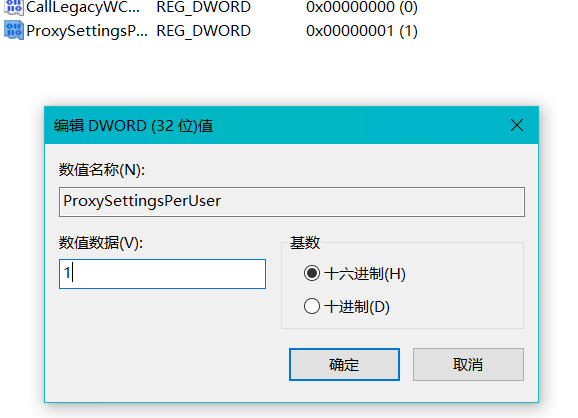Image resolution: width=578 pixels, height=418 pixels.
Task: Click the ProxySettingsP DWORD value icon
Action: point(14,31)
